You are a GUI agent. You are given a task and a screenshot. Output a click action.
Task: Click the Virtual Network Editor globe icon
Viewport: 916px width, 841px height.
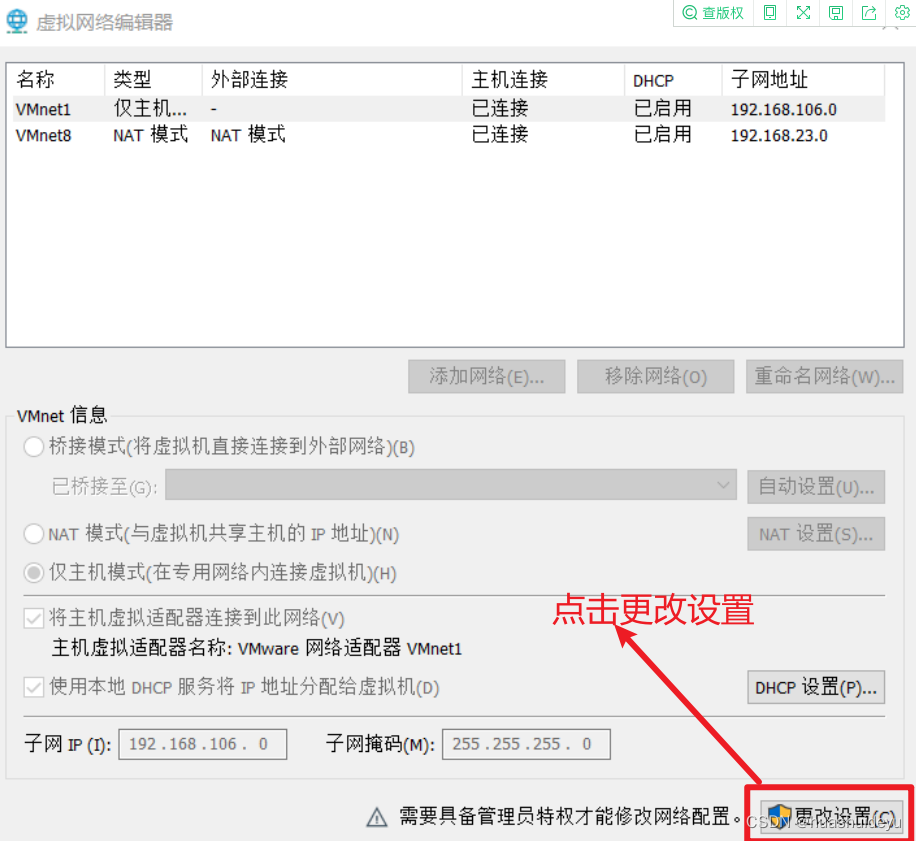[x=16, y=21]
